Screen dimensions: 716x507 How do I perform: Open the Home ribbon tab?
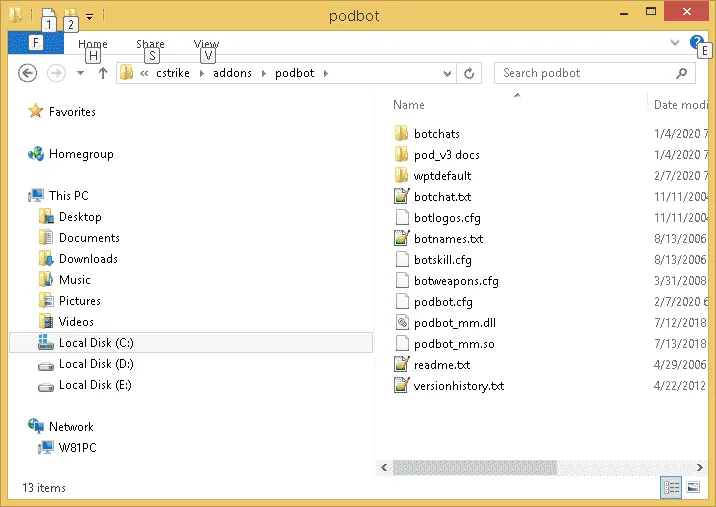coord(93,44)
